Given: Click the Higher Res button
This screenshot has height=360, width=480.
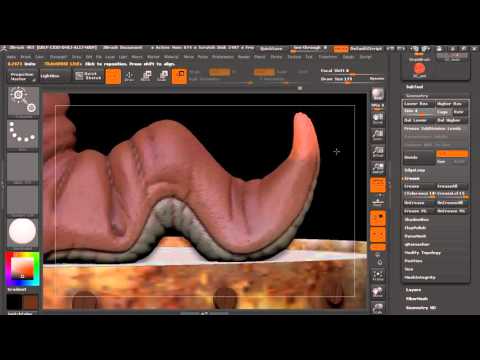Looking at the screenshot, I should (452, 104).
